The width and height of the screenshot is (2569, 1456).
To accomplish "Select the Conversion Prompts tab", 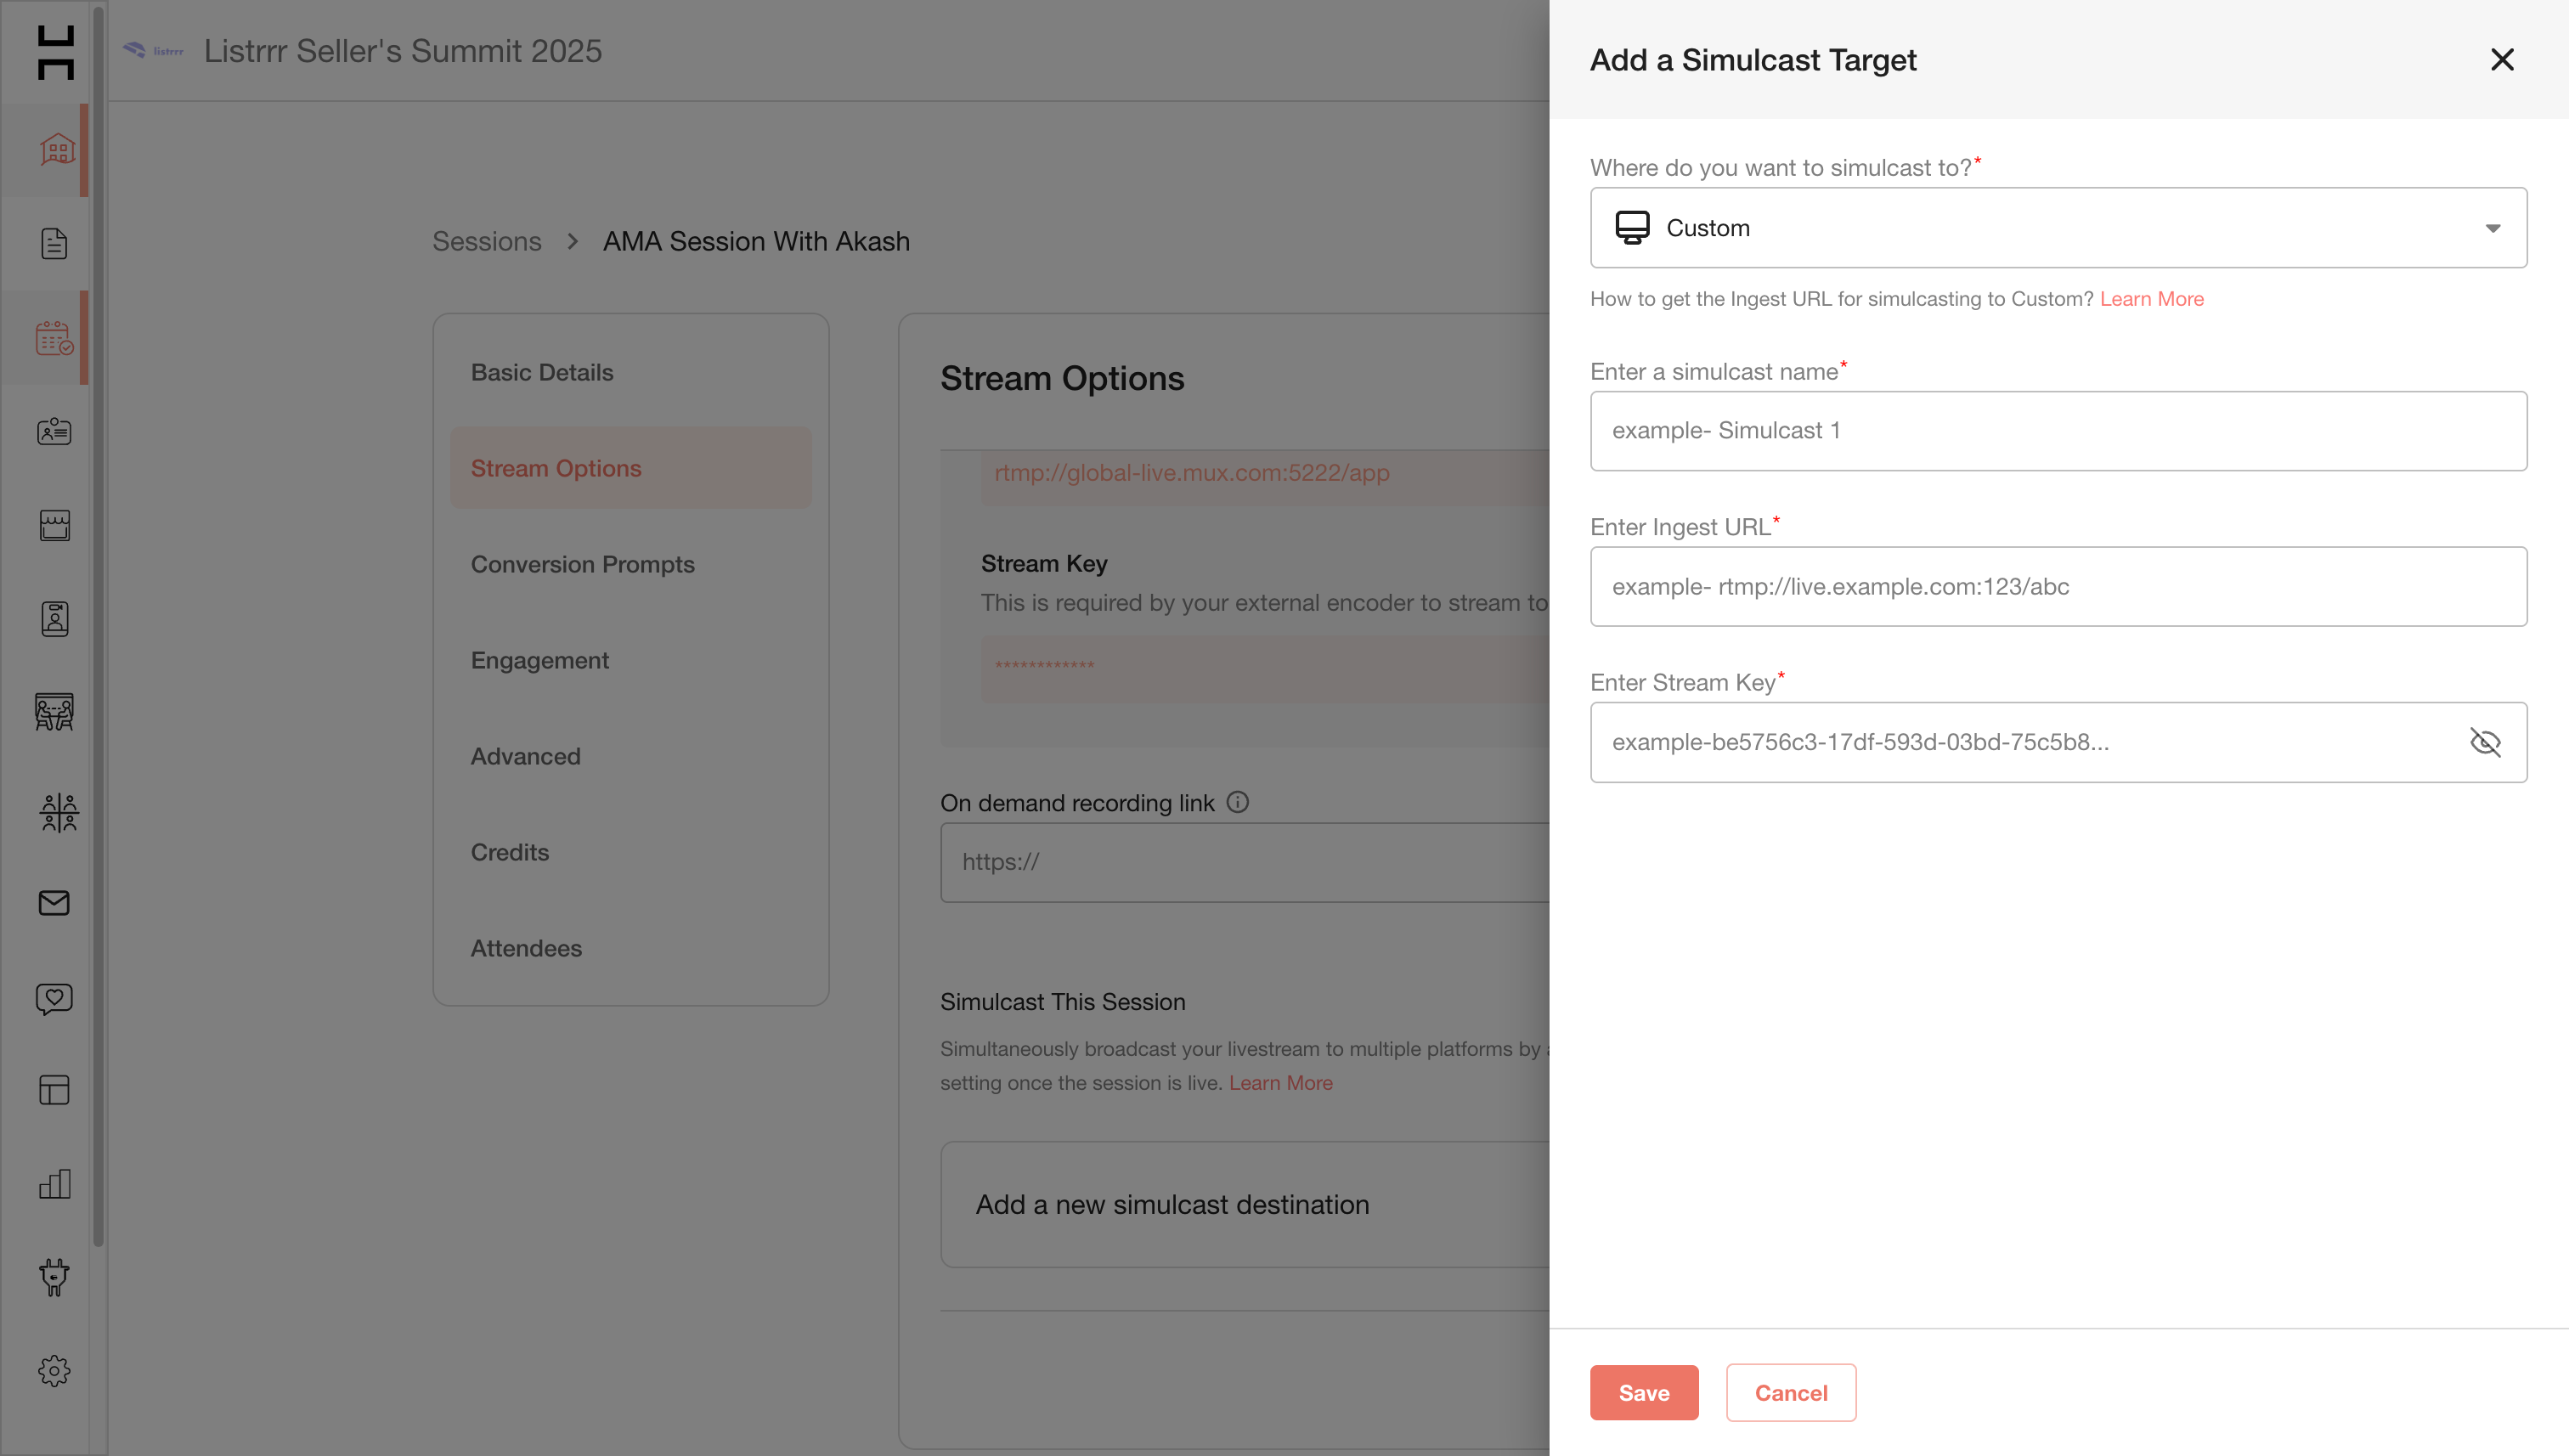I will tap(582, 564).
